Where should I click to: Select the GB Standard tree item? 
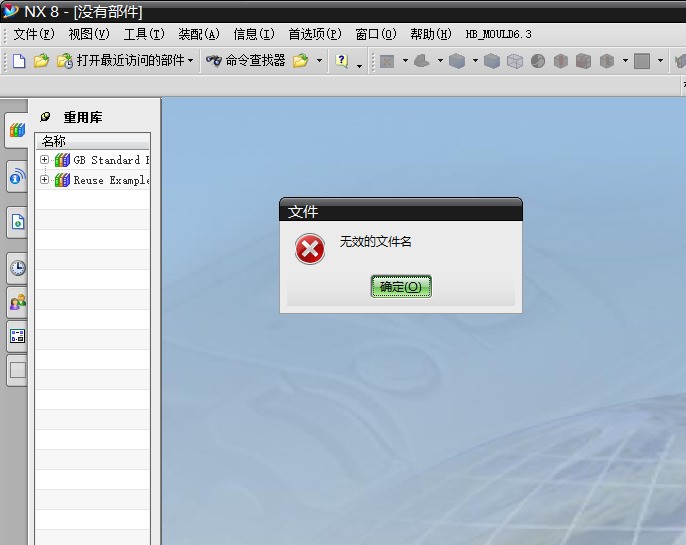102,160
